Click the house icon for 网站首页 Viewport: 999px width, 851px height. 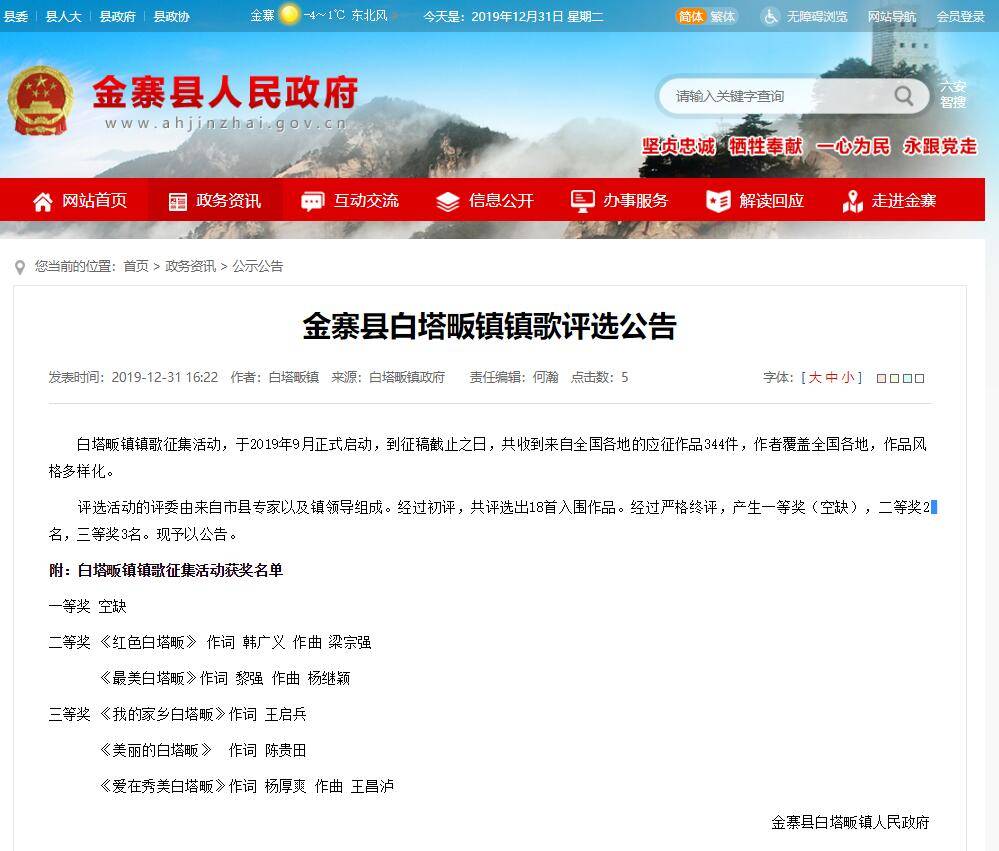click(43, 201)
